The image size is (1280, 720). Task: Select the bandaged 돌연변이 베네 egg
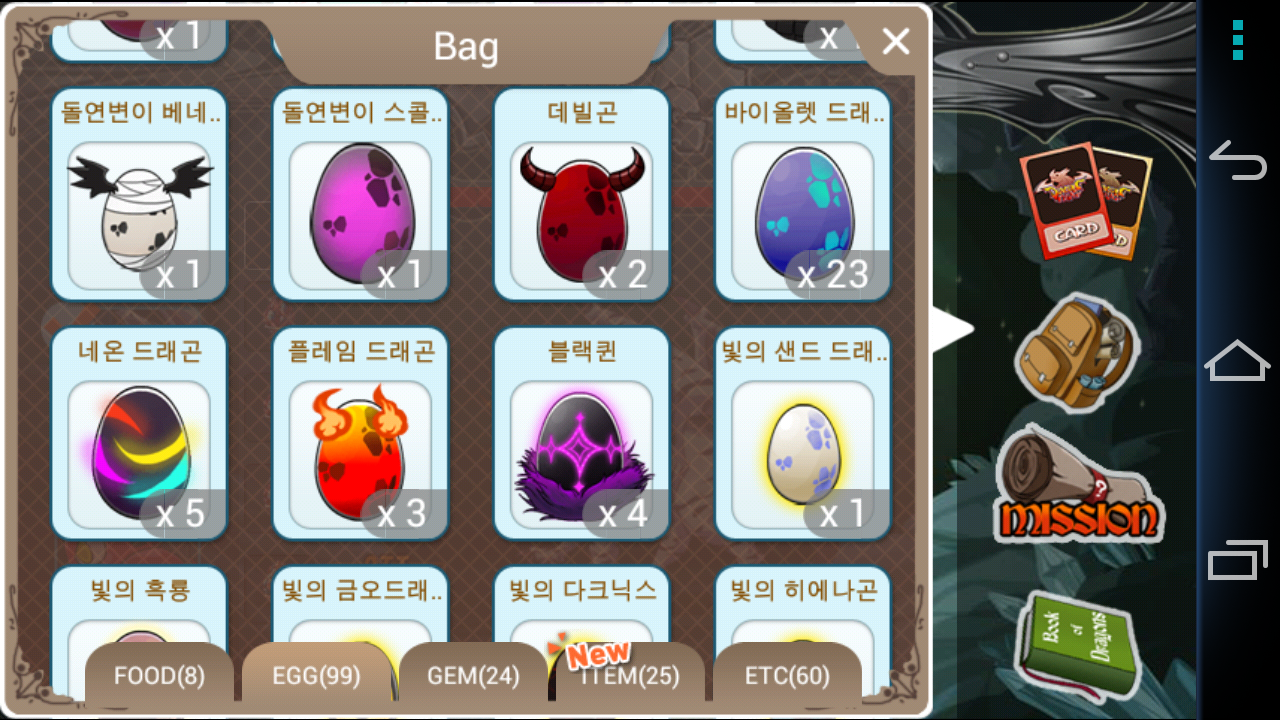click(x=140, y=195)
